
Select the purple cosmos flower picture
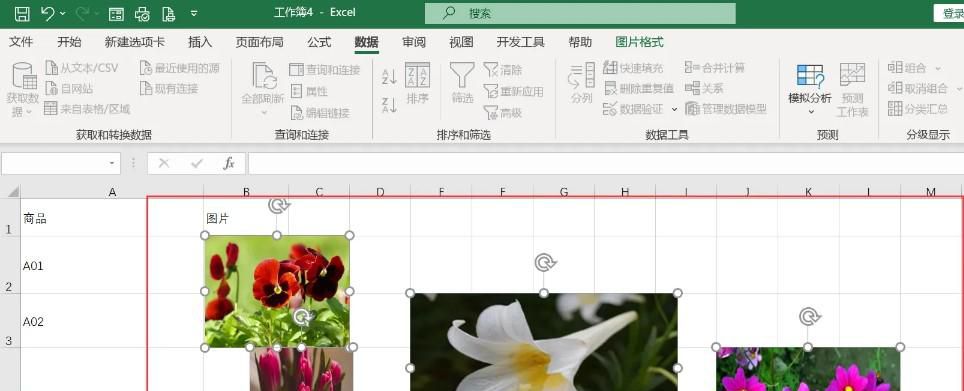(808, 369)
